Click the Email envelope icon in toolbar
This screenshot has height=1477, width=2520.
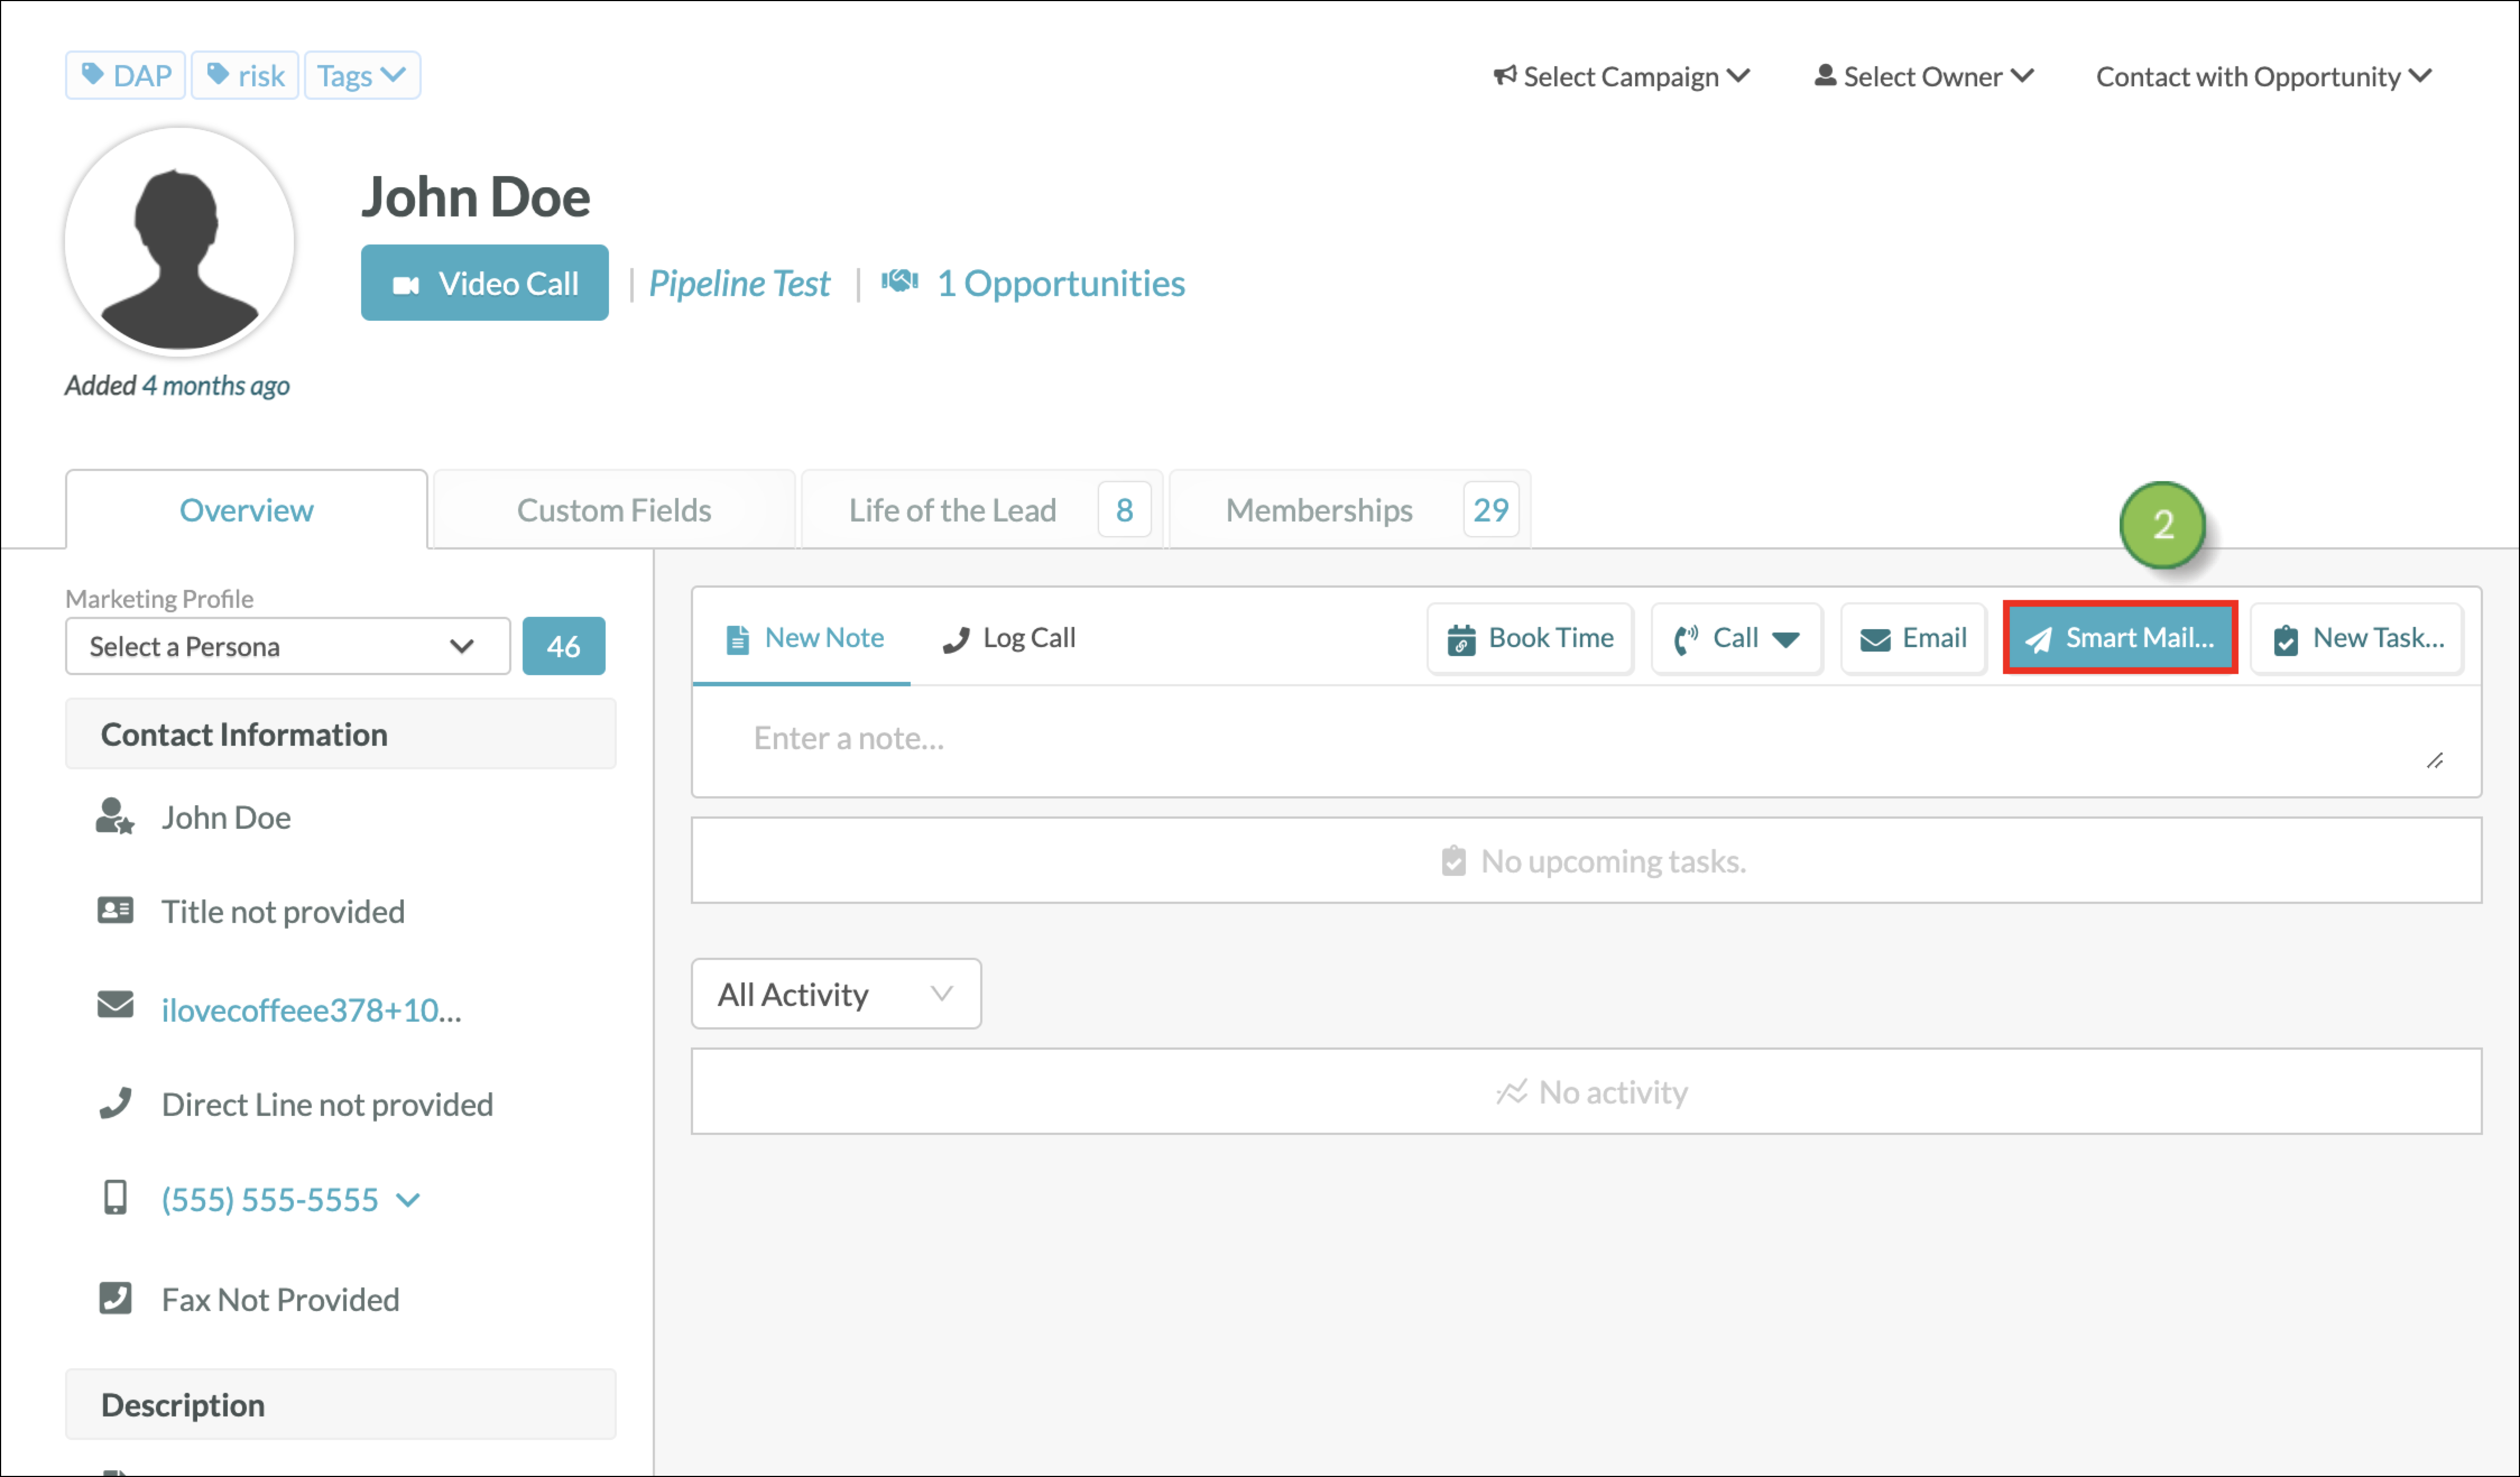point(1875,640)
